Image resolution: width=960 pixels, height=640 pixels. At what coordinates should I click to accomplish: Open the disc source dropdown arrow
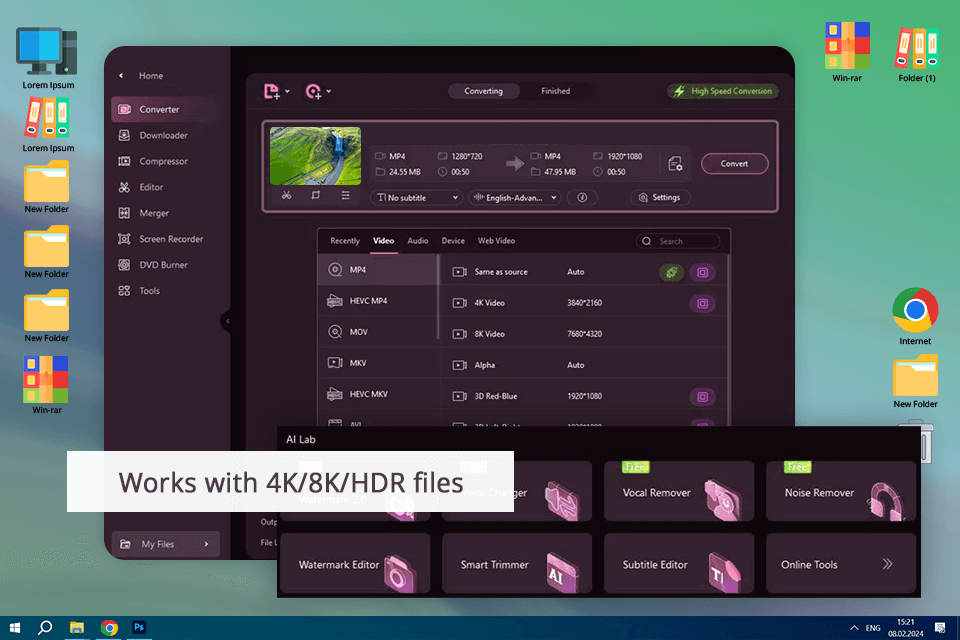[329, 91]
